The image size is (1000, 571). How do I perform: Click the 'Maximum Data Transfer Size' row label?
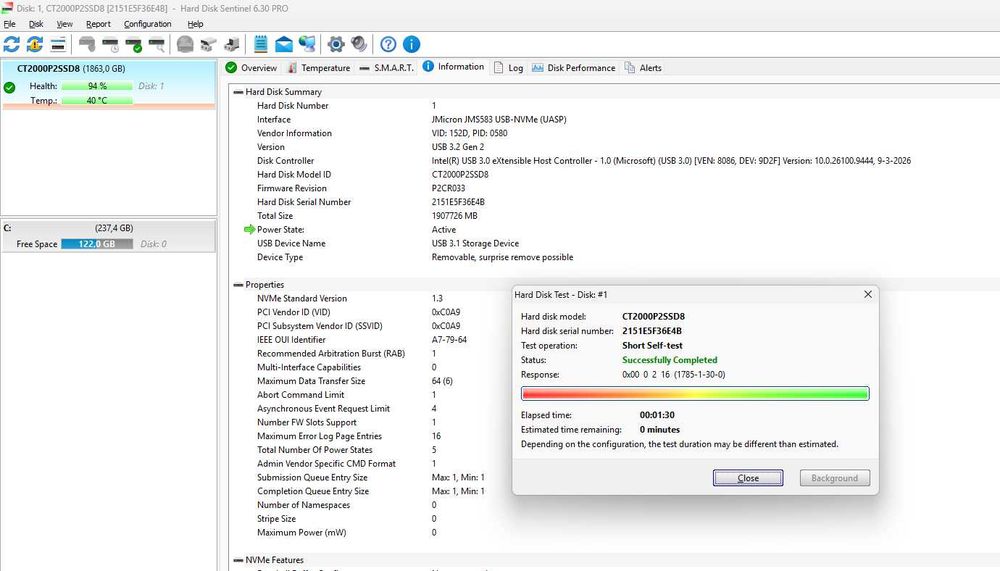click(311, 381)
